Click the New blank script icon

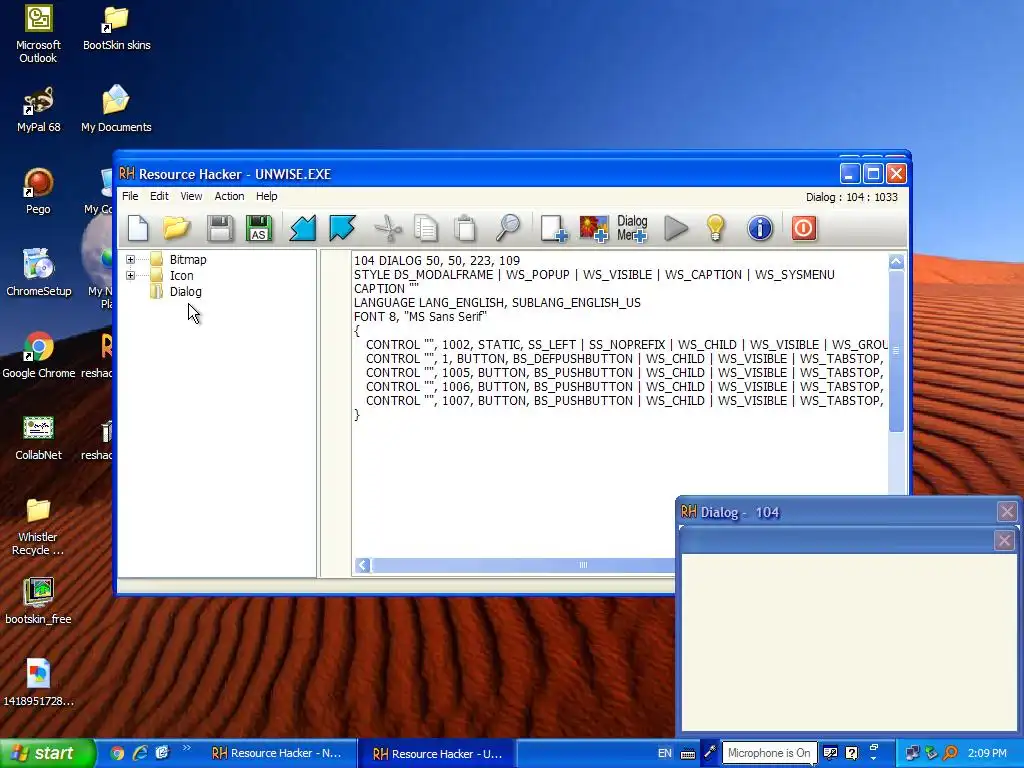click(138, 228)
